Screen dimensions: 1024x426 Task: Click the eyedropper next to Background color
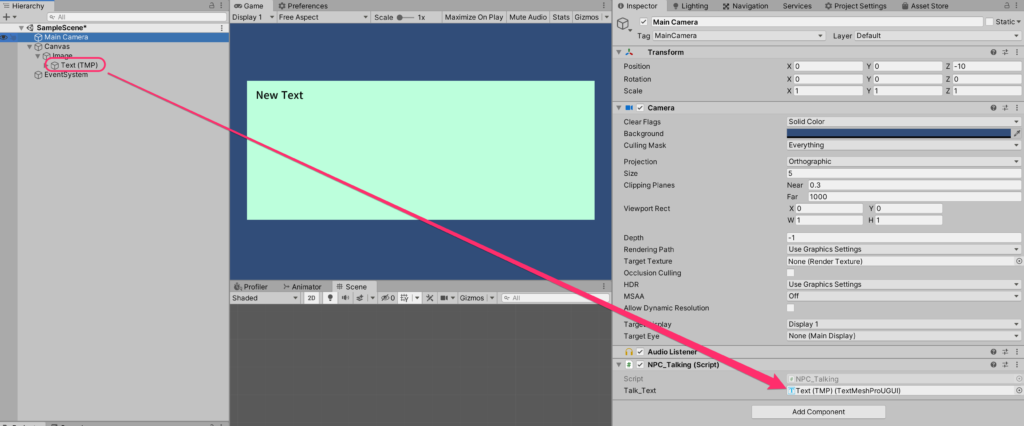point(1017,133)
